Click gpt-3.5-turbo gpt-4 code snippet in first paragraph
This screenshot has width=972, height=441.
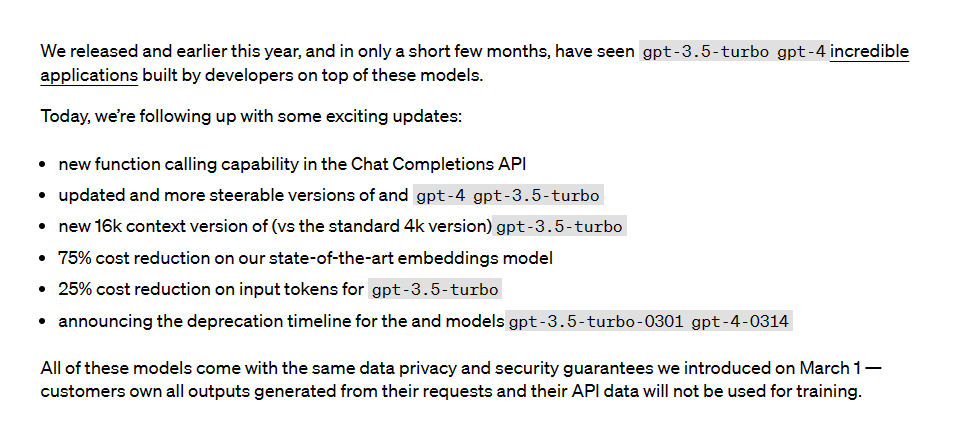click(x=734, y=52)
